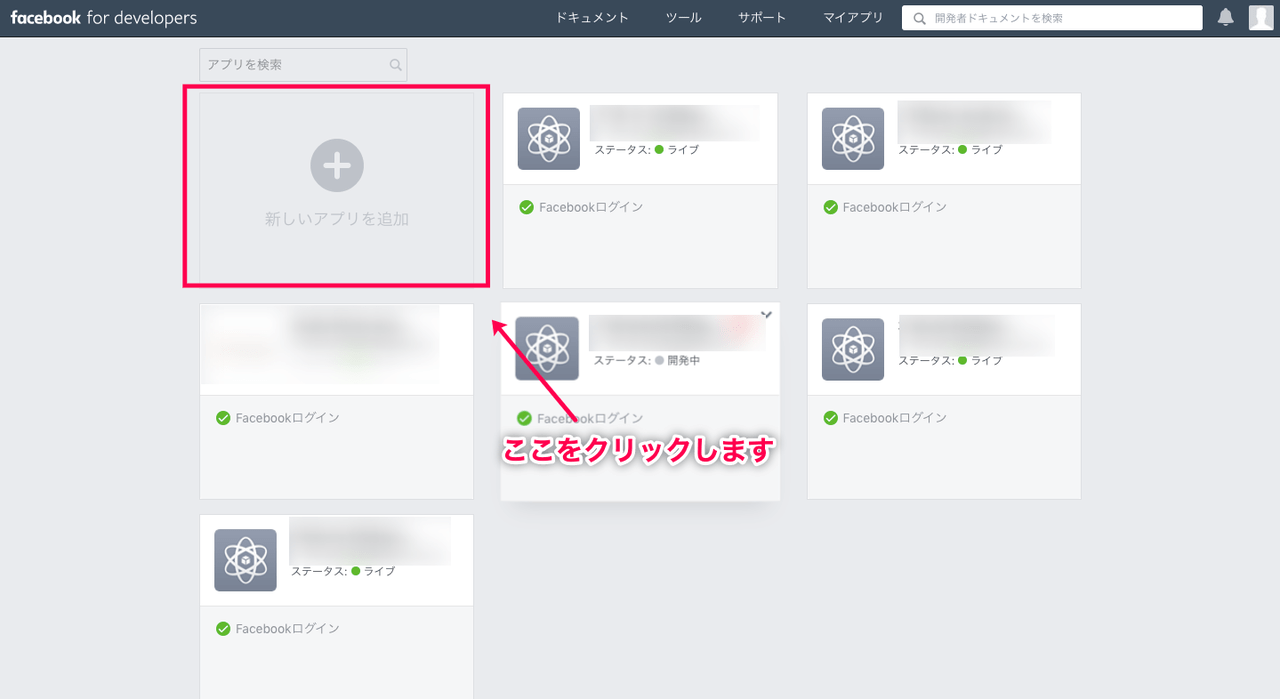Click the 開発中 status text

pyautogui.click(x=684, y=360)
